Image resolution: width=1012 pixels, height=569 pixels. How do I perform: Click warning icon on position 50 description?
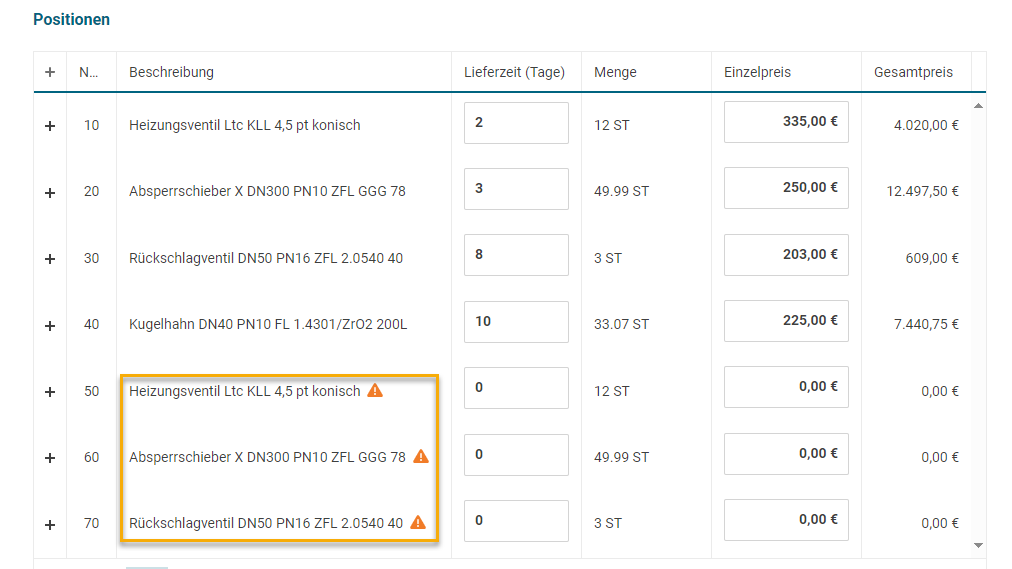coord(375,391)
